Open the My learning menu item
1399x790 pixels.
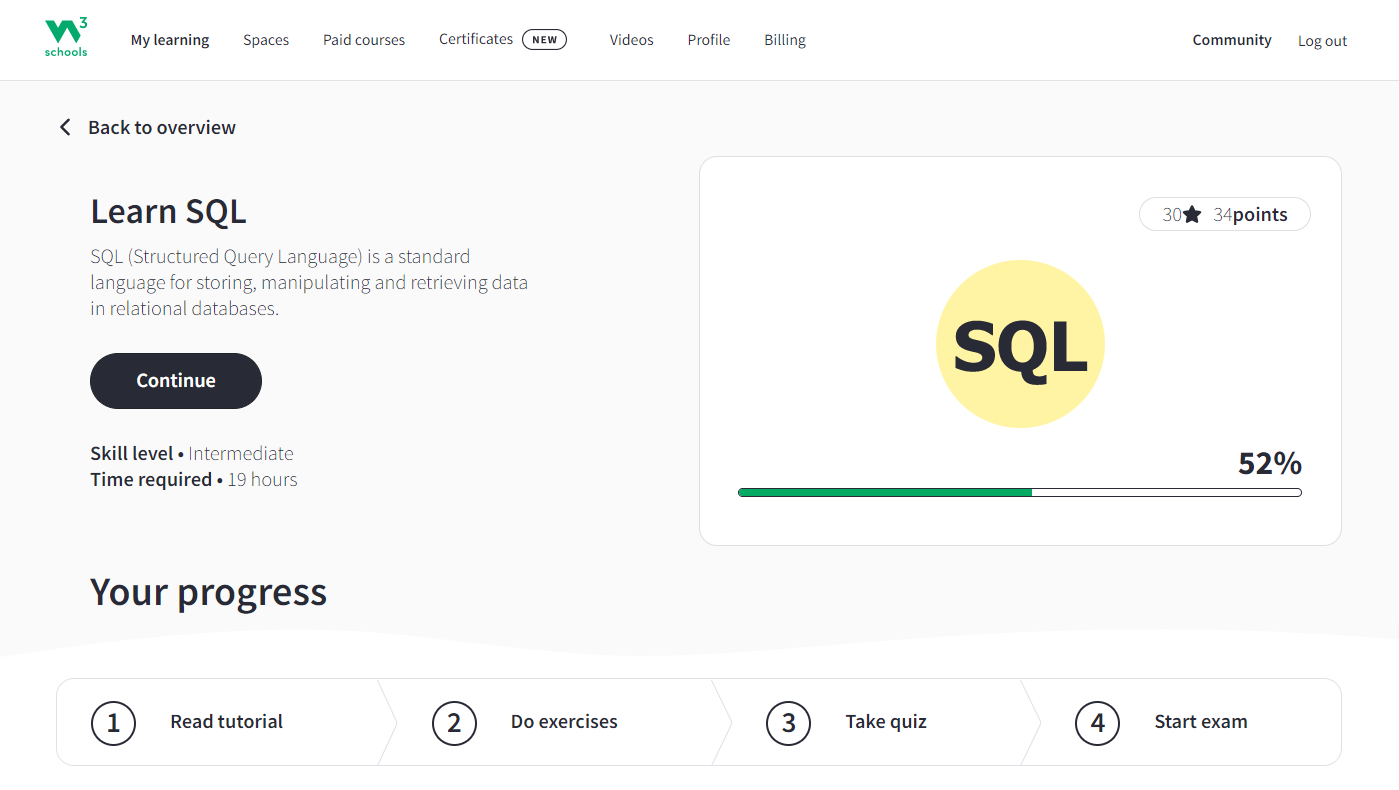170,40
